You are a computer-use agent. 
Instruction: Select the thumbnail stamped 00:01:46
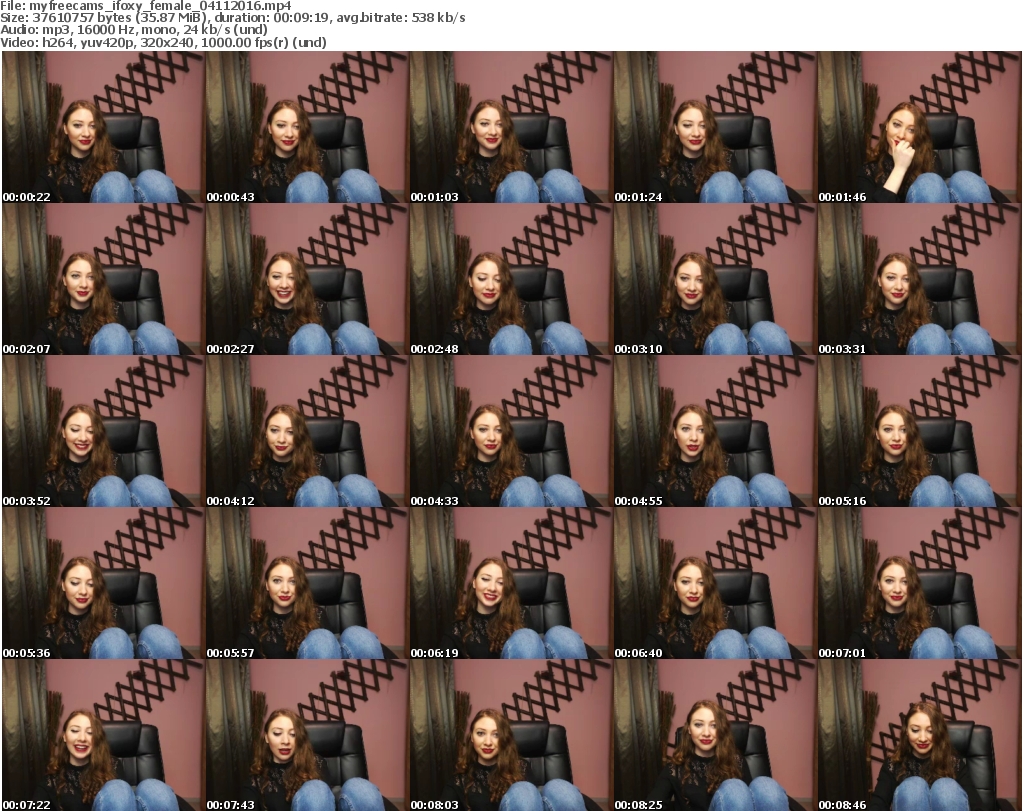[x=919, y=127]
